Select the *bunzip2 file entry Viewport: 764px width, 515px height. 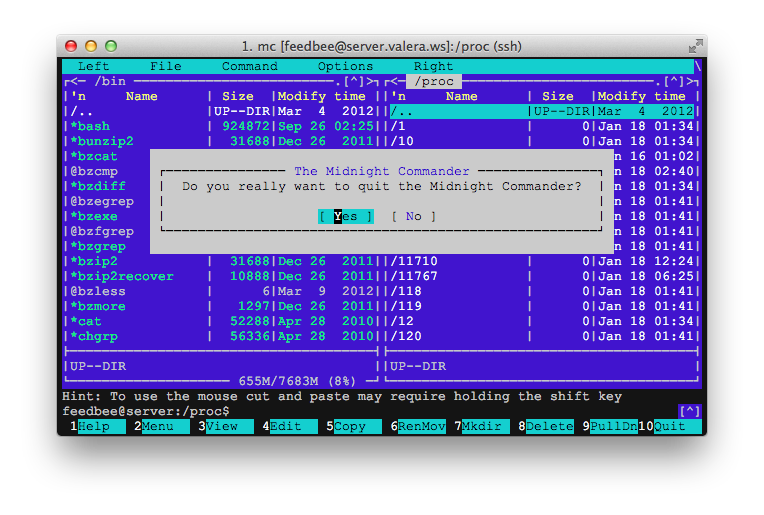click(221, 141)
